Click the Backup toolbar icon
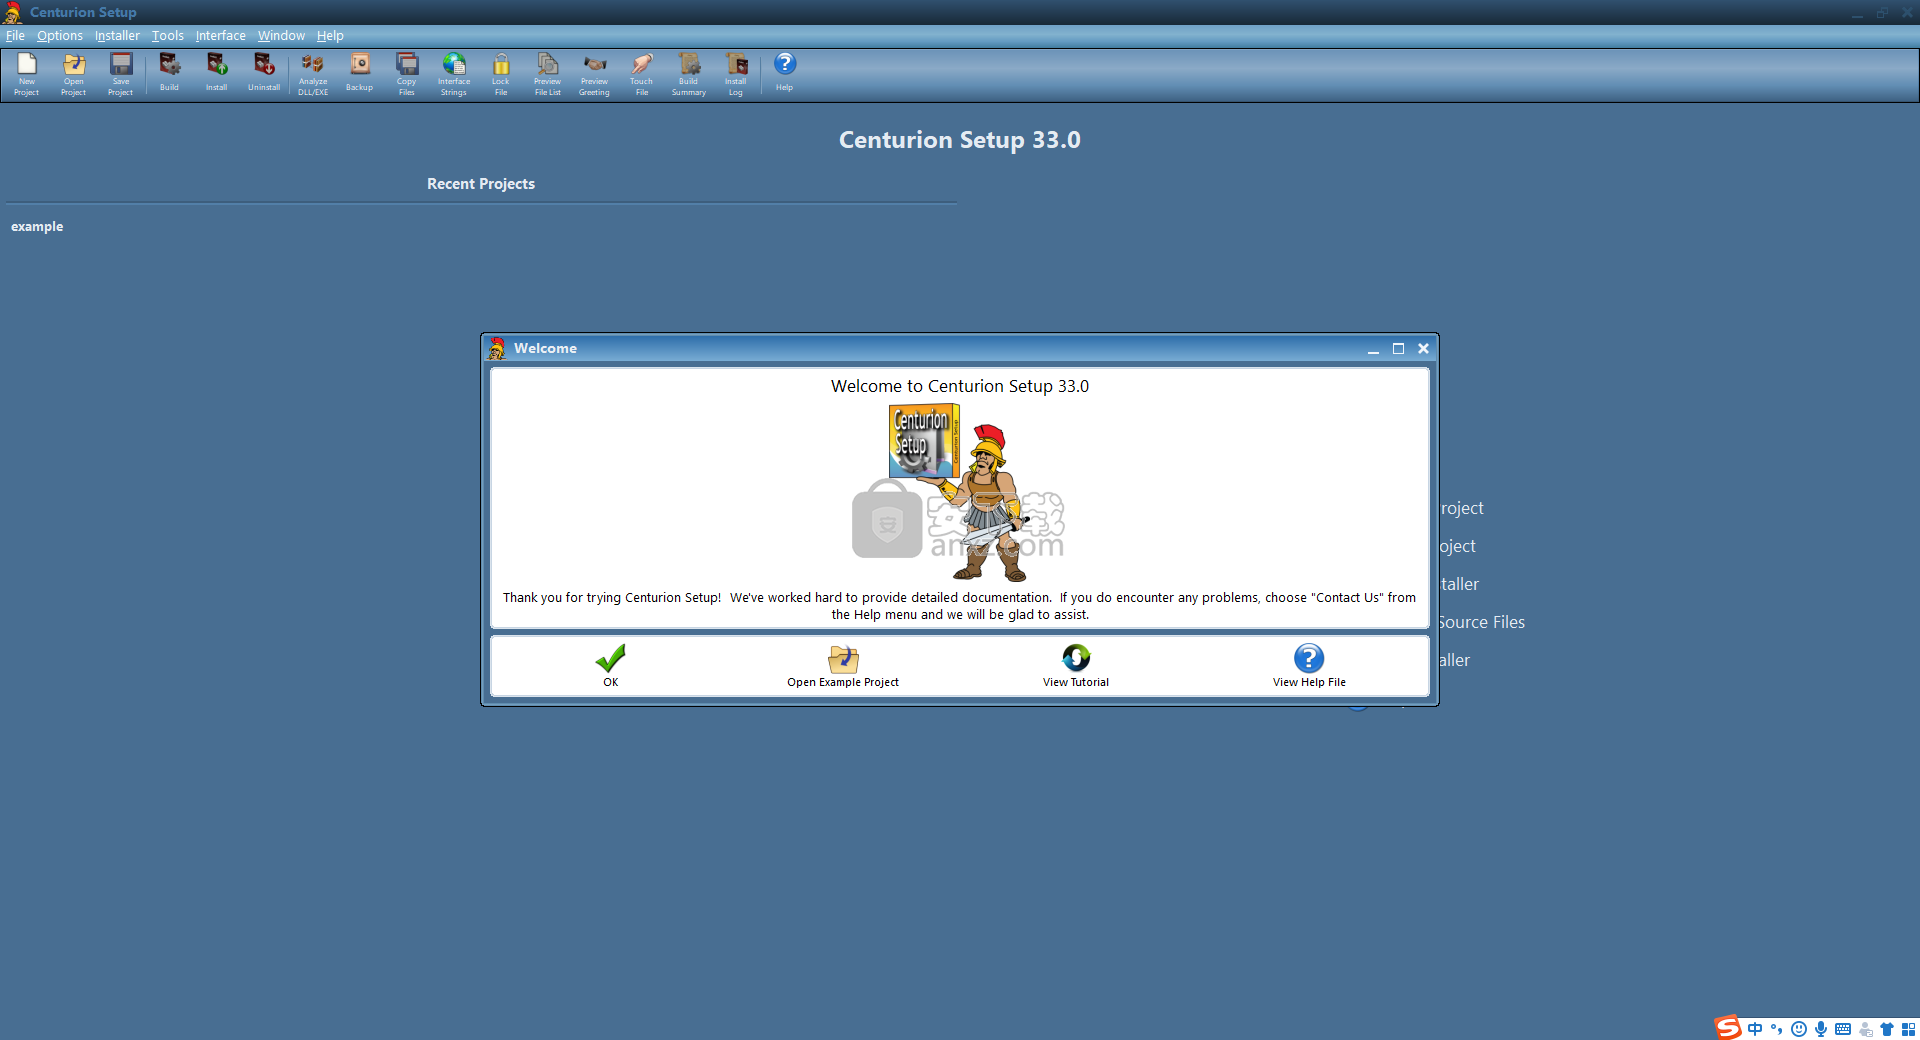Image resolution: width=1920 pixels, height=1040 pixels. 360,73
